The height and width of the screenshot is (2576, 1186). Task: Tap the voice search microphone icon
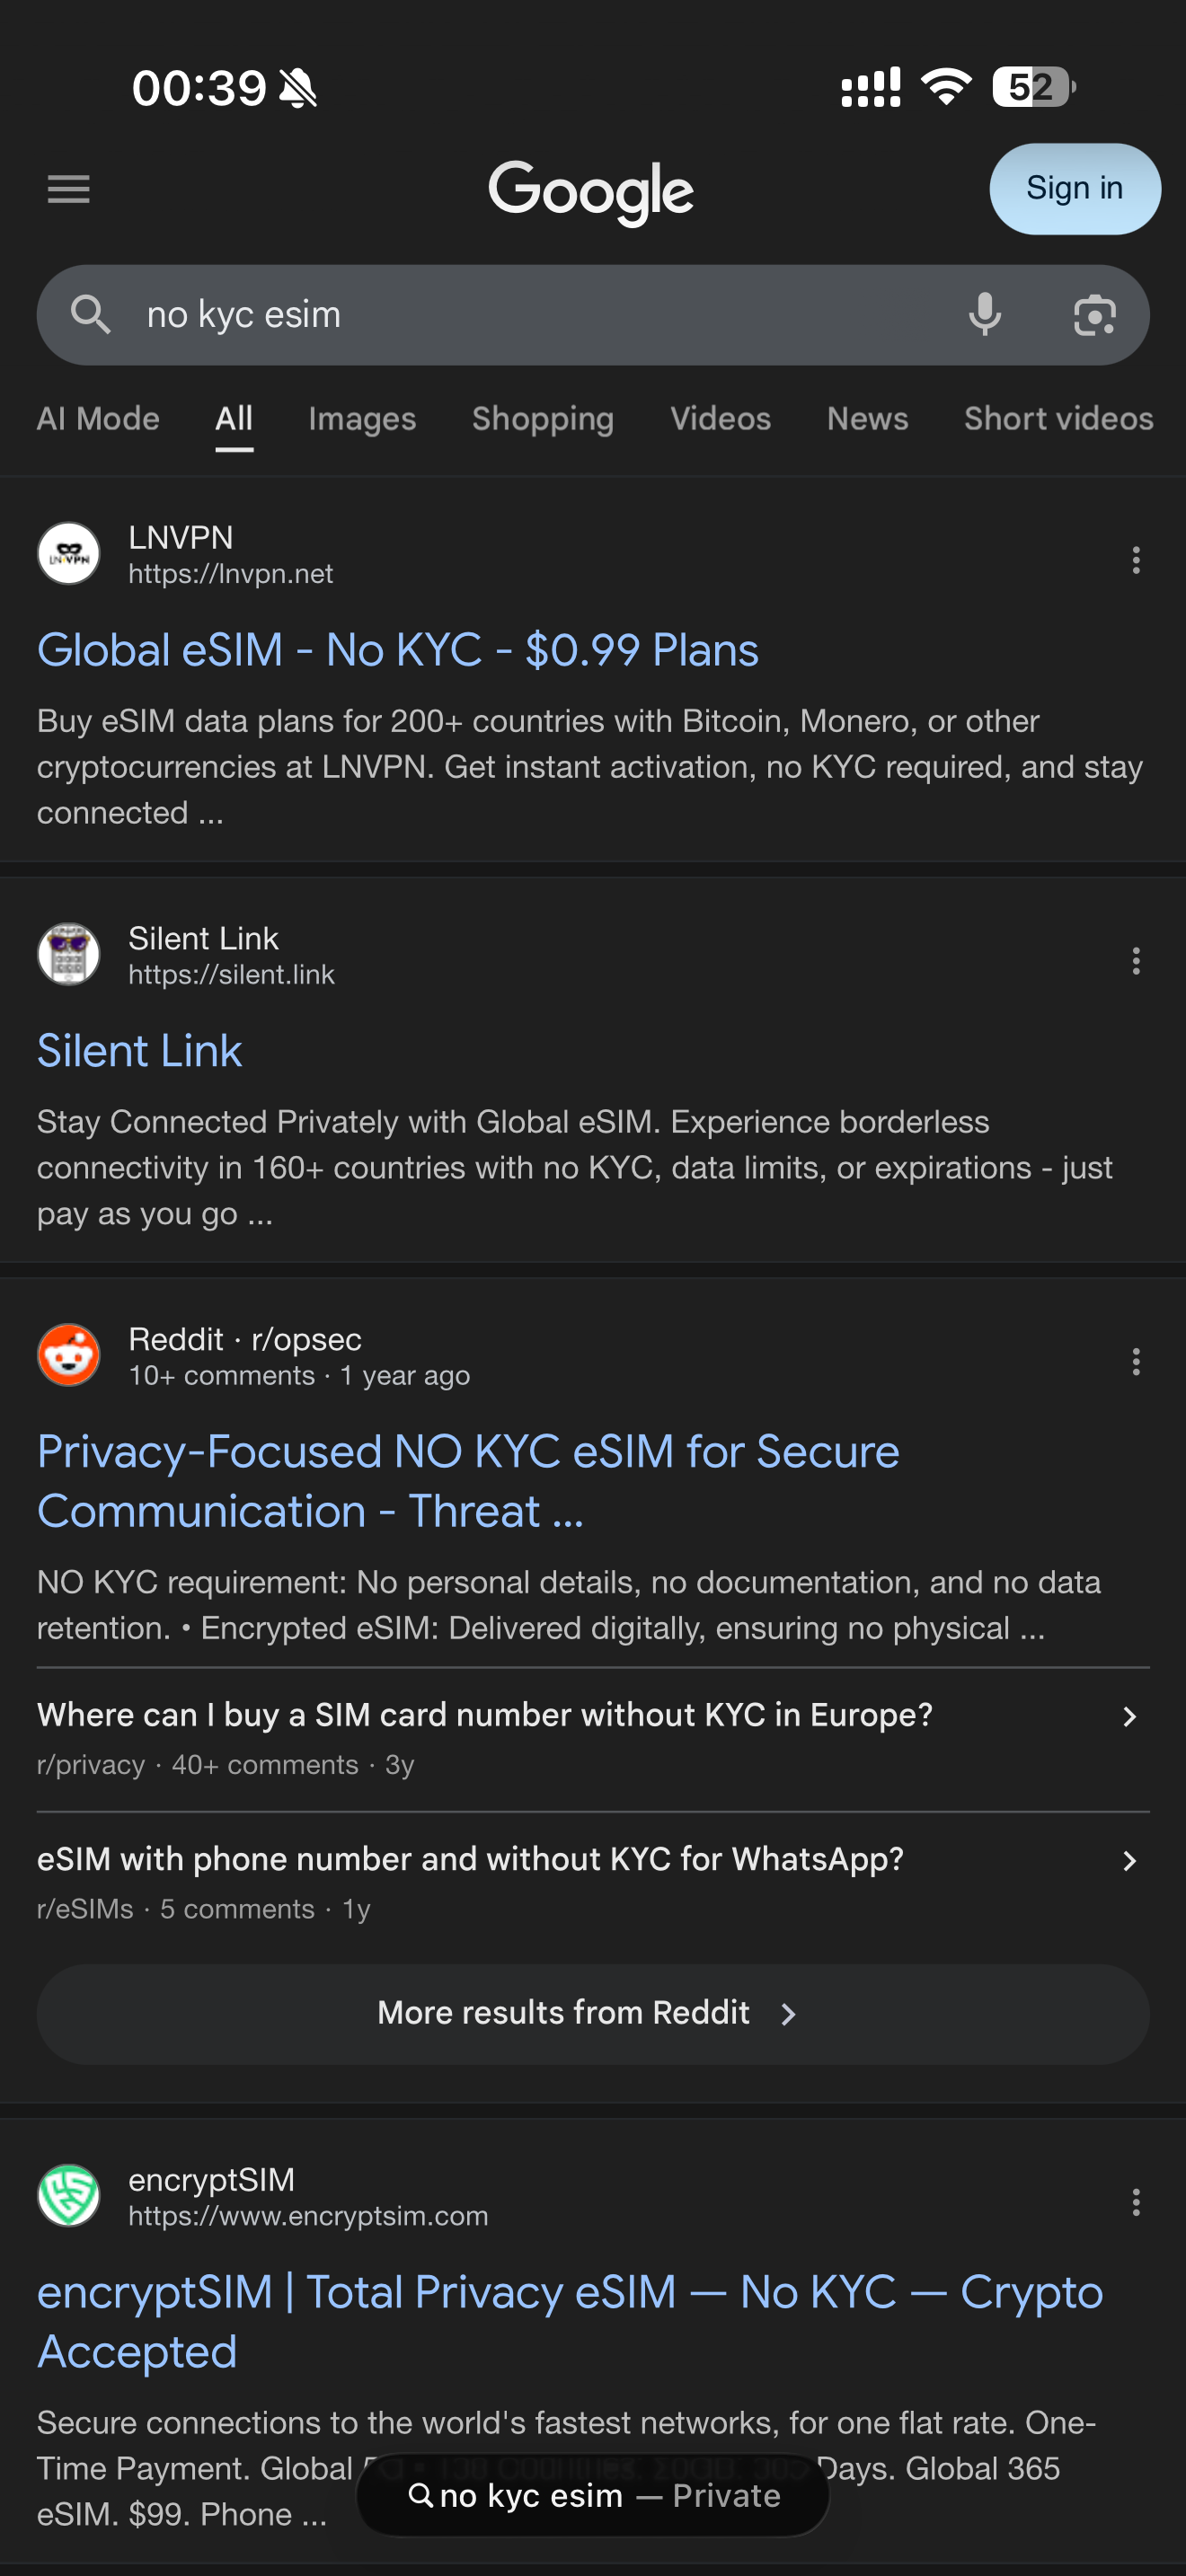(x=984, y=315)
